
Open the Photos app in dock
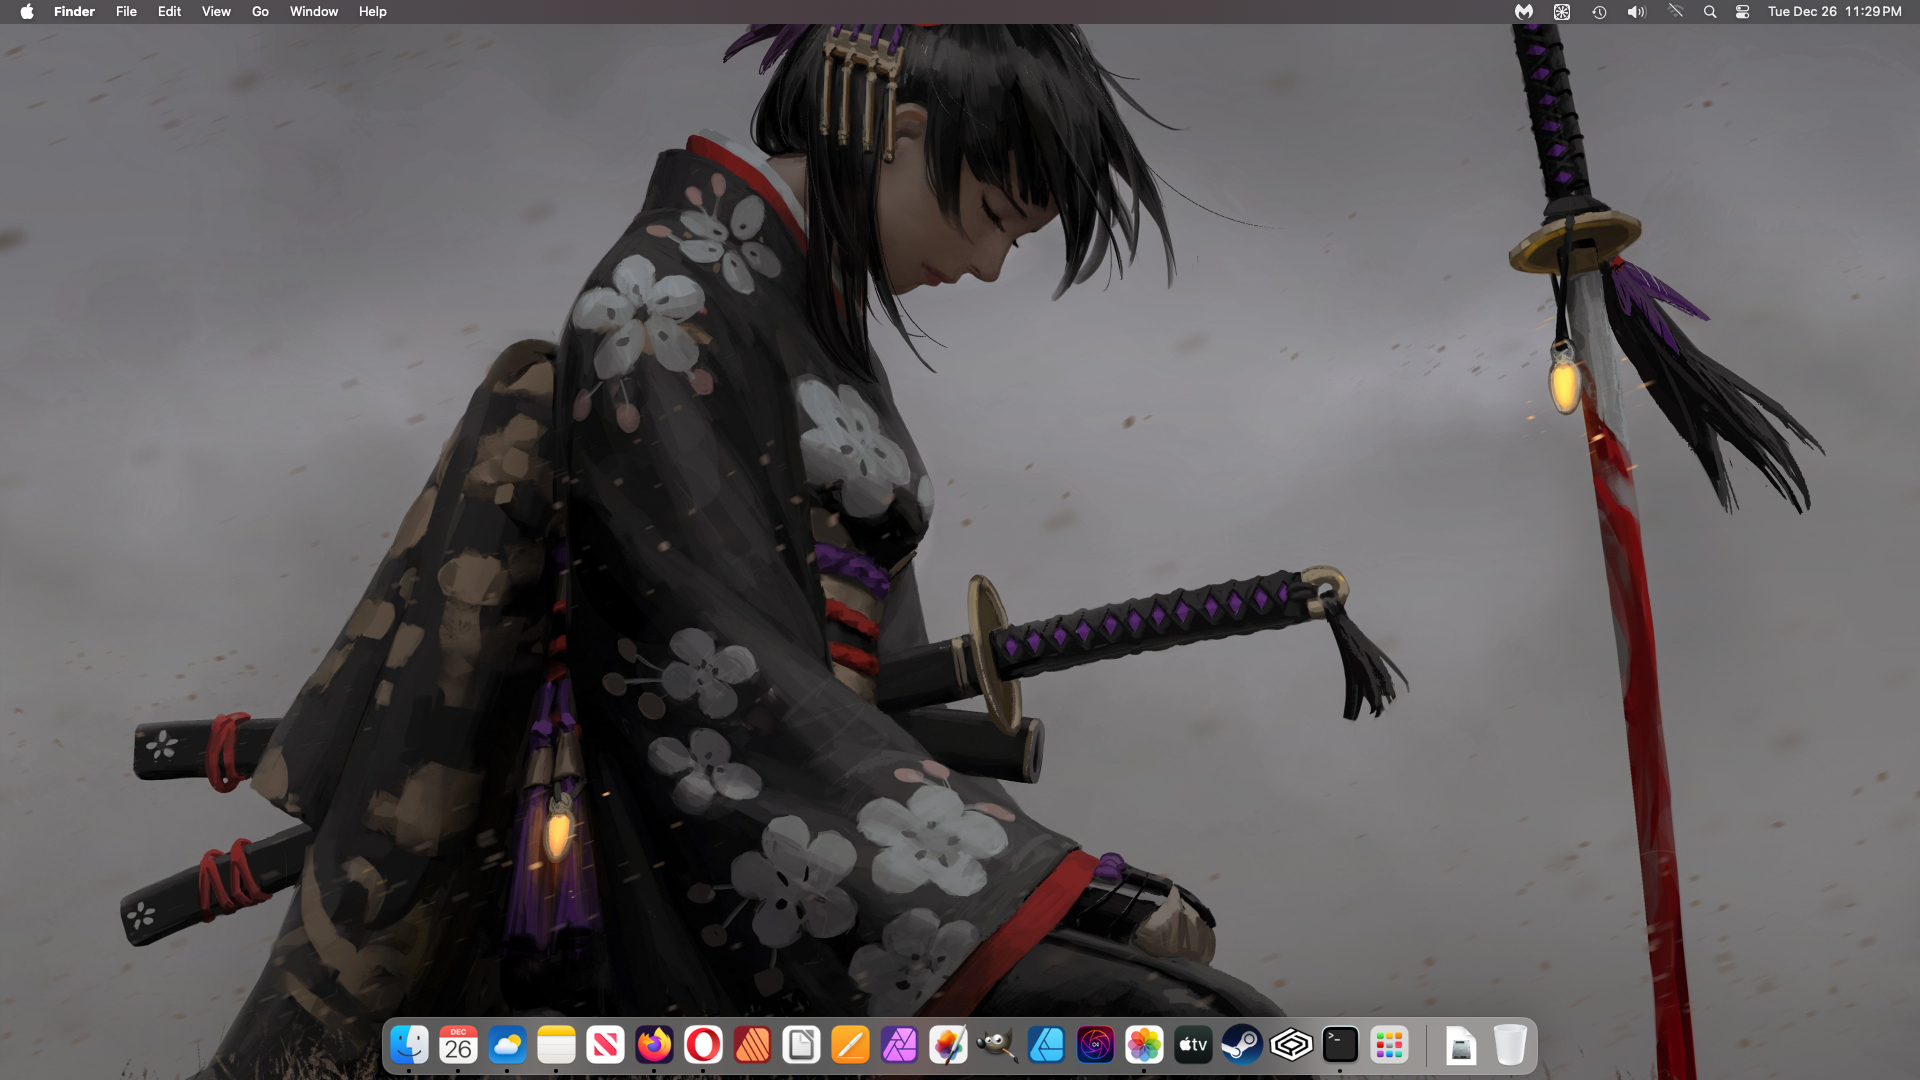pos(1144,1045)
